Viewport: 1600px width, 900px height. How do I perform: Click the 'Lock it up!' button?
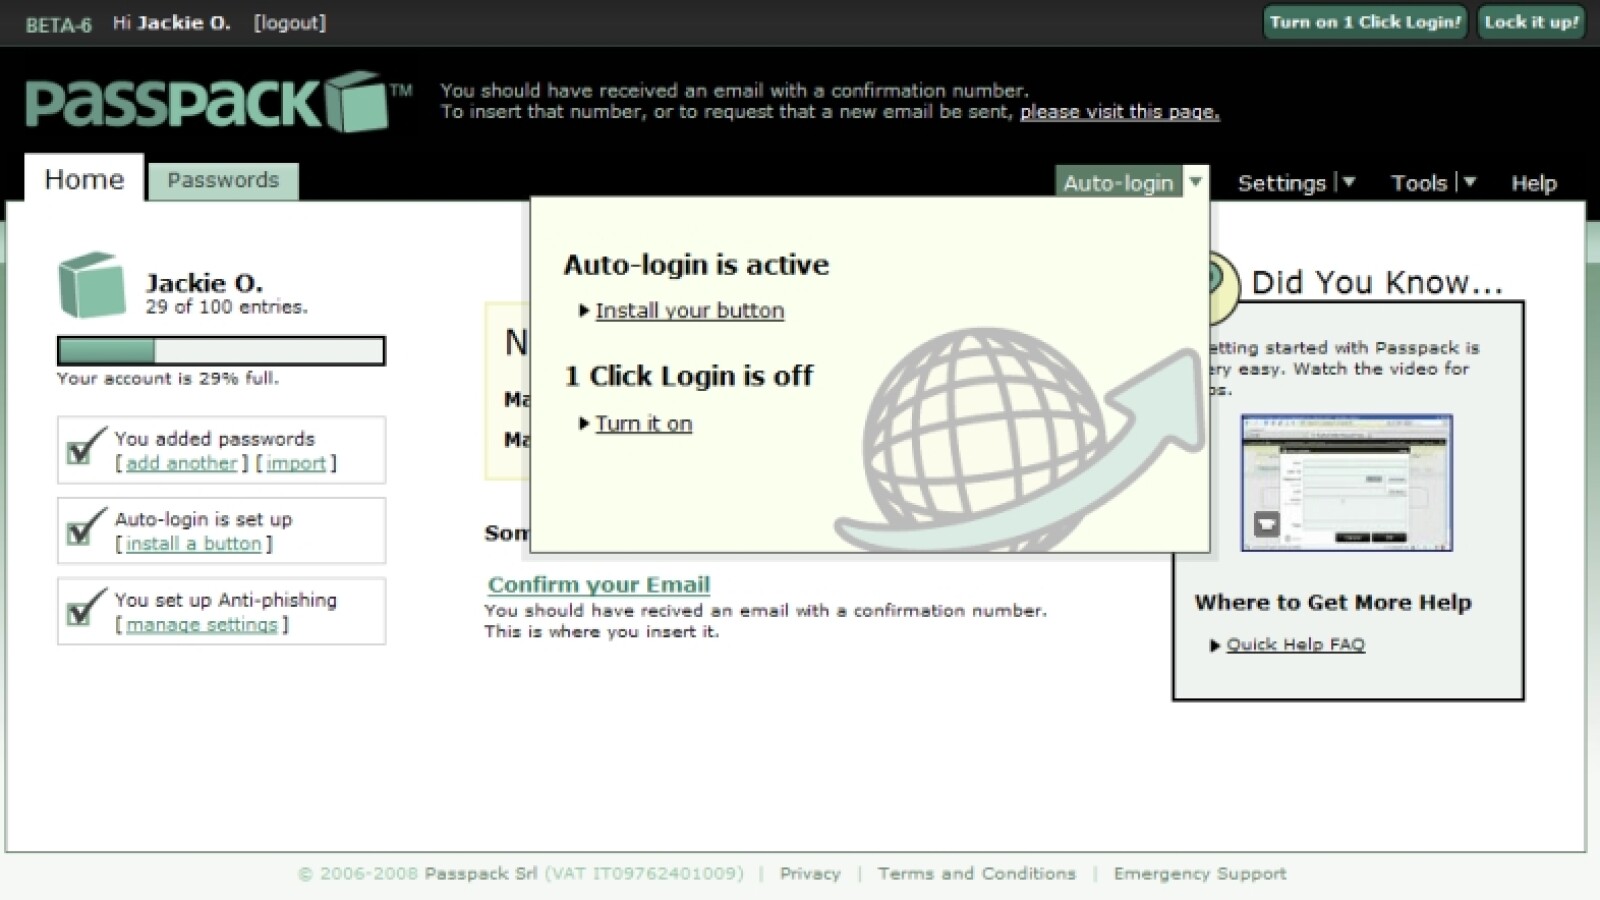coord(1530,22)
